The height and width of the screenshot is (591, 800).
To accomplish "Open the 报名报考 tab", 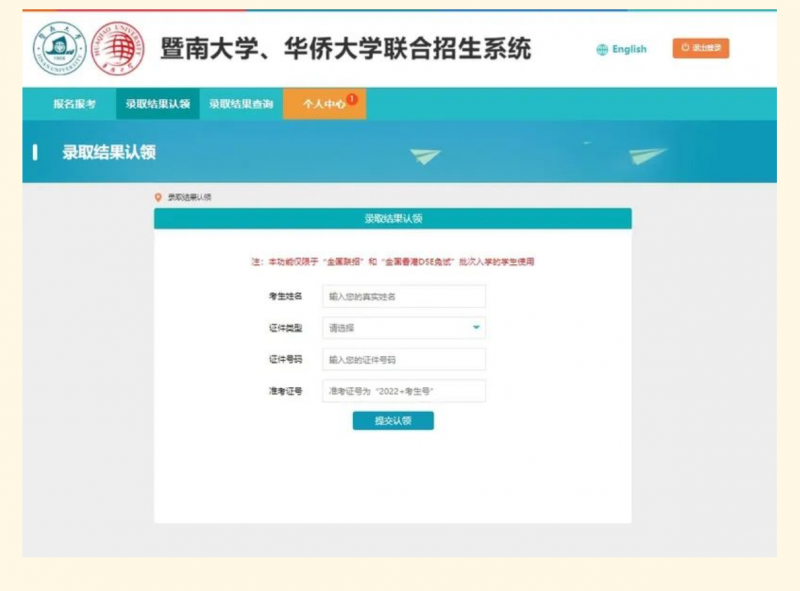I will (74, 104).
